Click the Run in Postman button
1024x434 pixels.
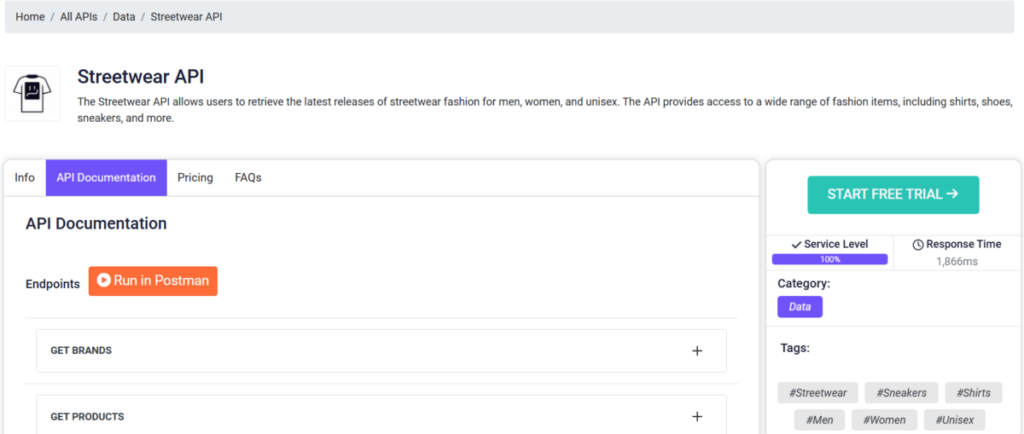[x=153, y=281]
